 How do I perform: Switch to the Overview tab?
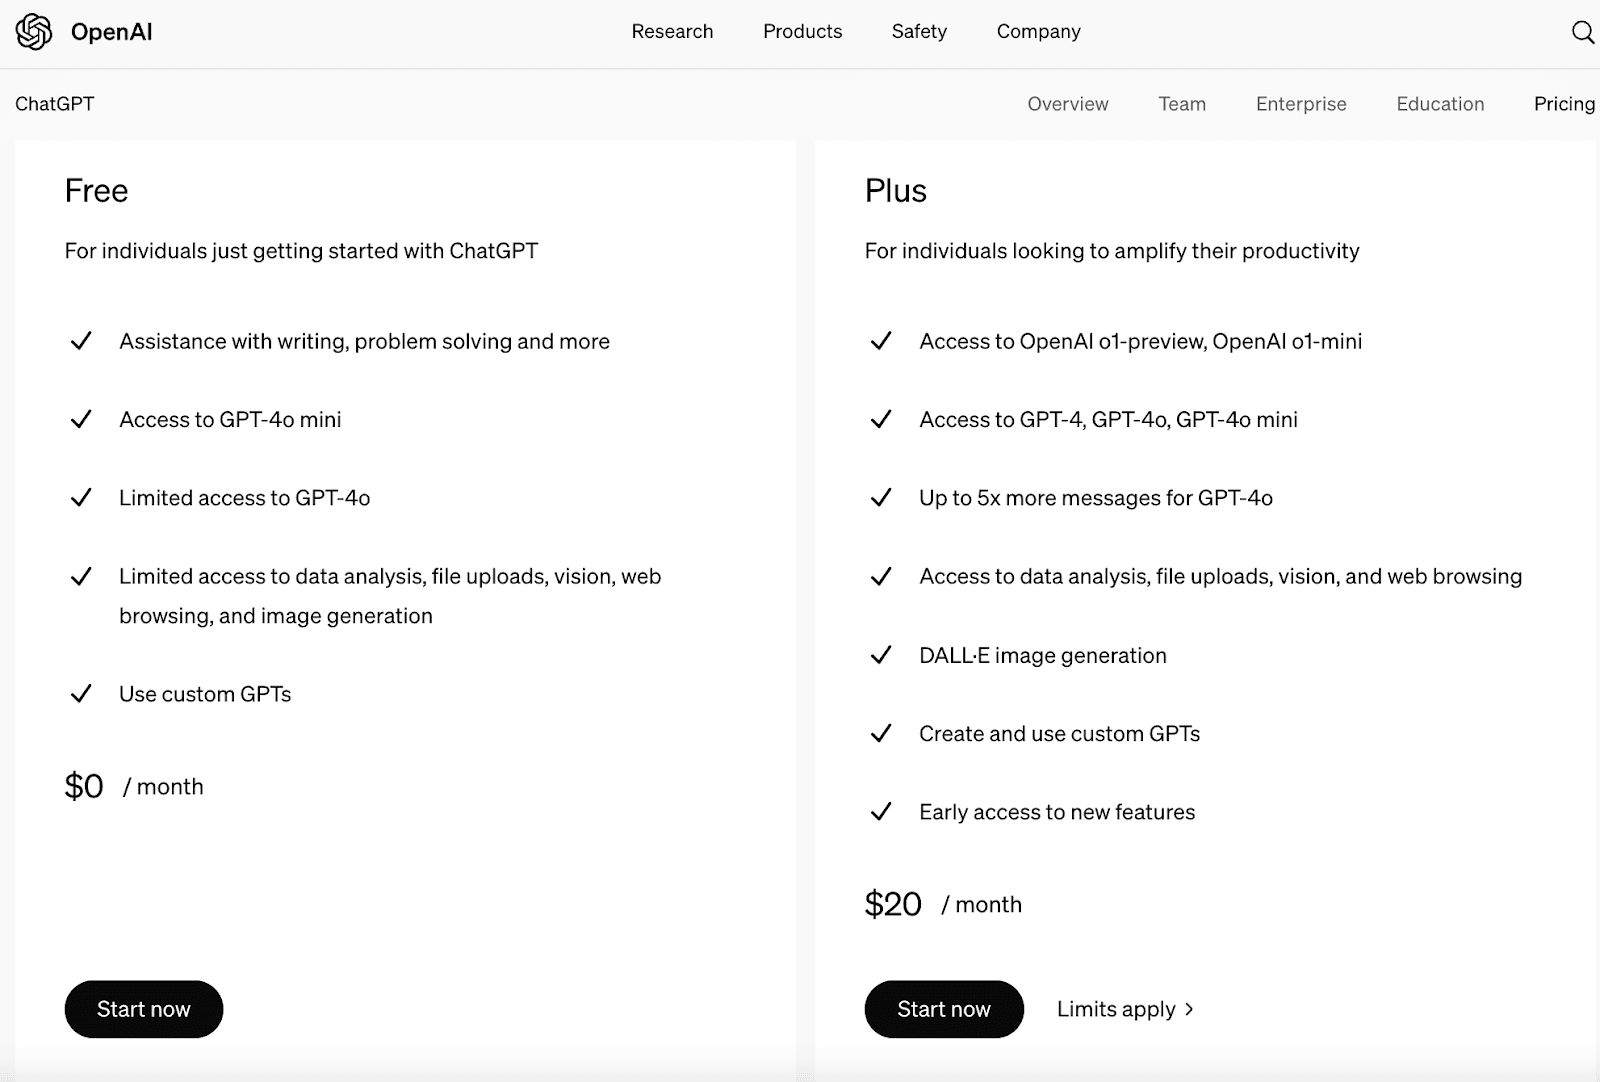(x=1068, y=104)
